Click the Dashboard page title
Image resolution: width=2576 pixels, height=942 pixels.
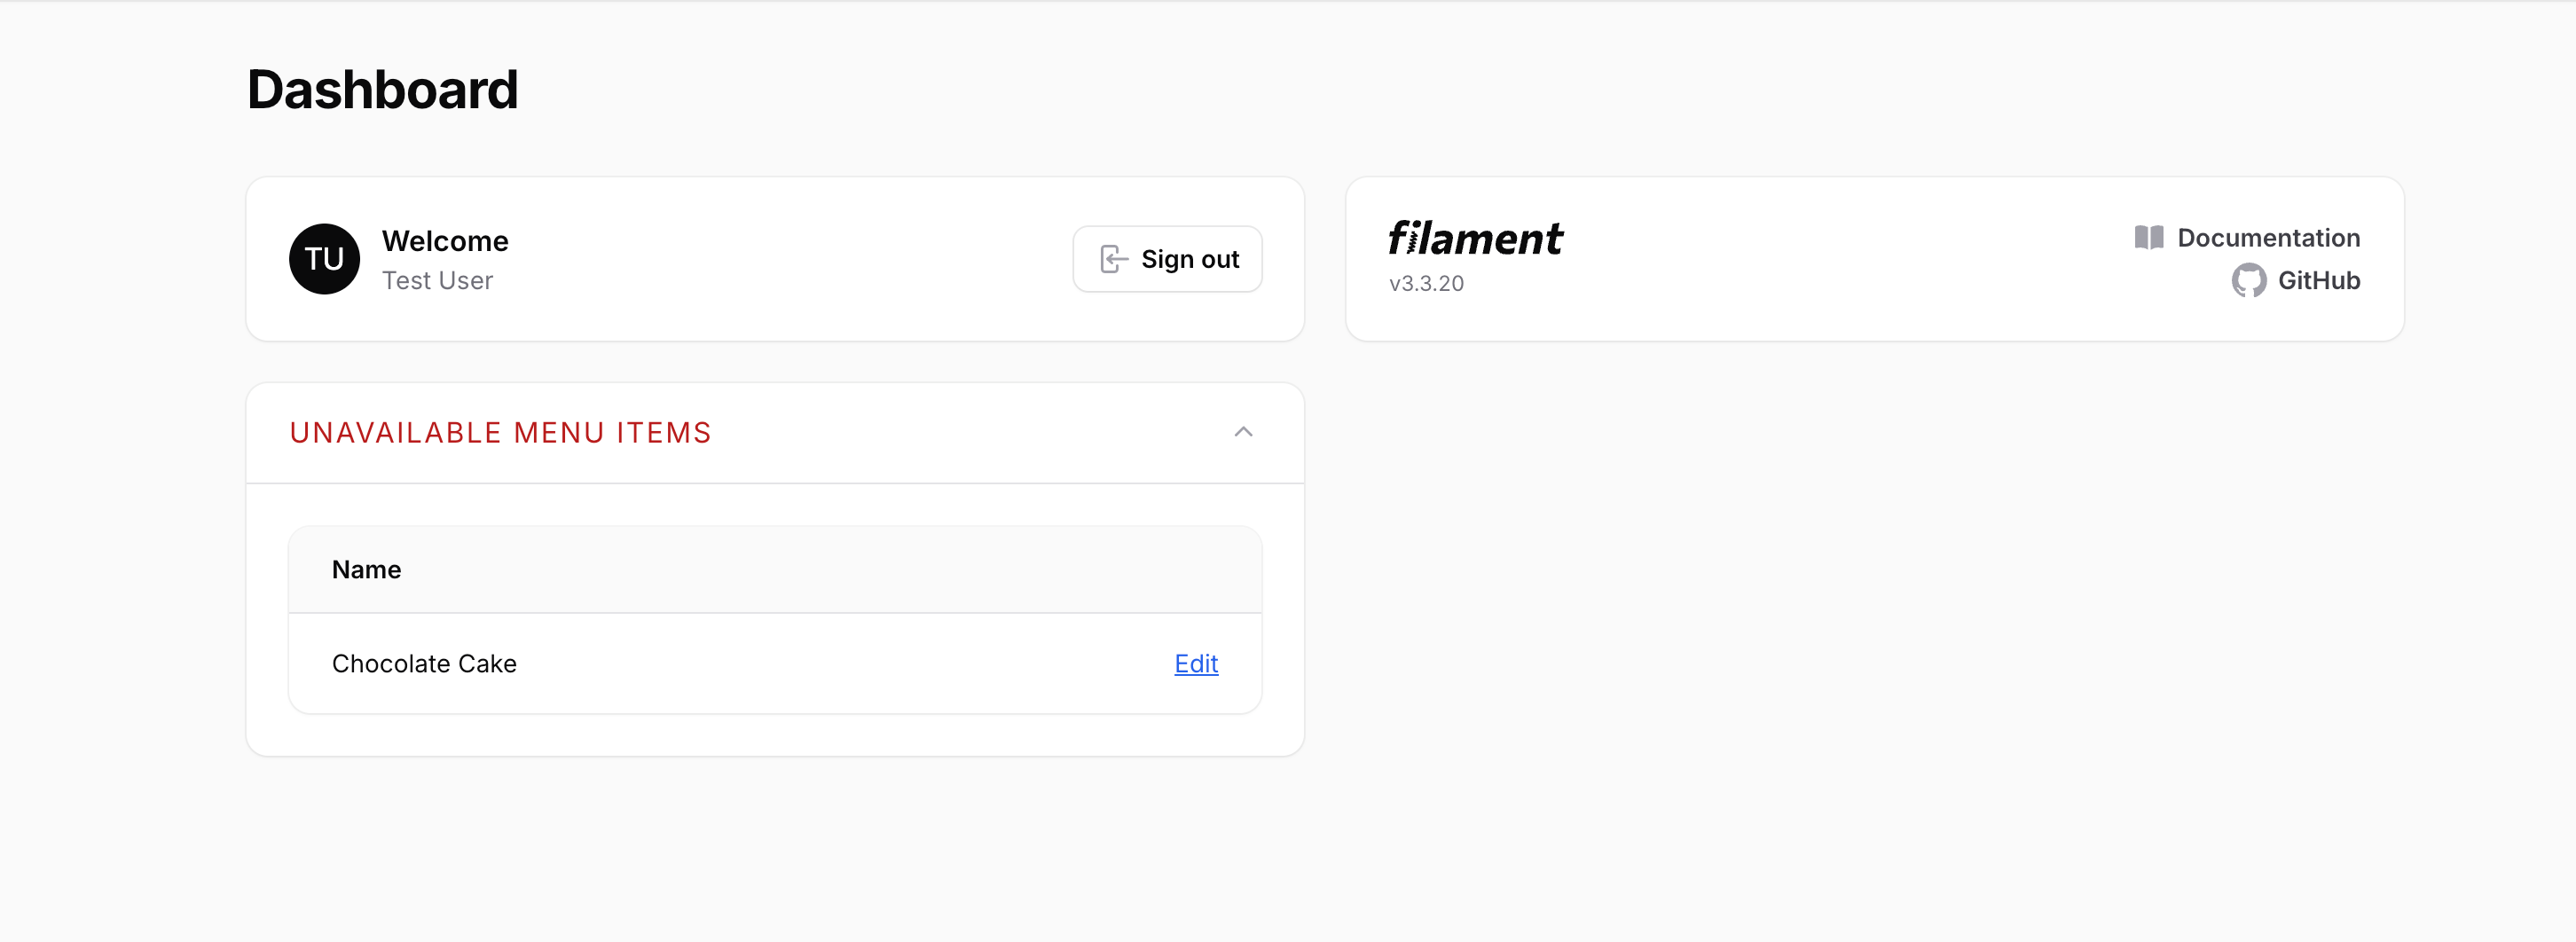click(x=382, y=89)
